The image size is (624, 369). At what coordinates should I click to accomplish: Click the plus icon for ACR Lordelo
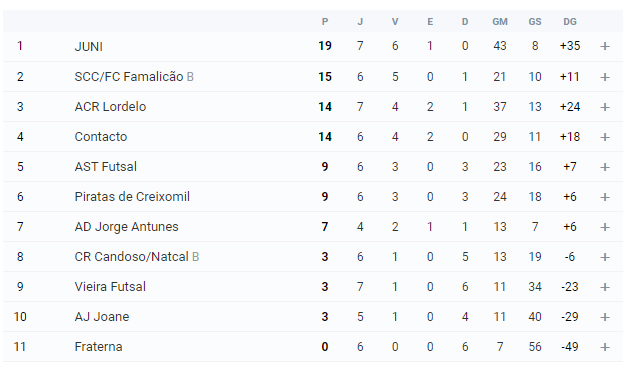click(605, 107)
